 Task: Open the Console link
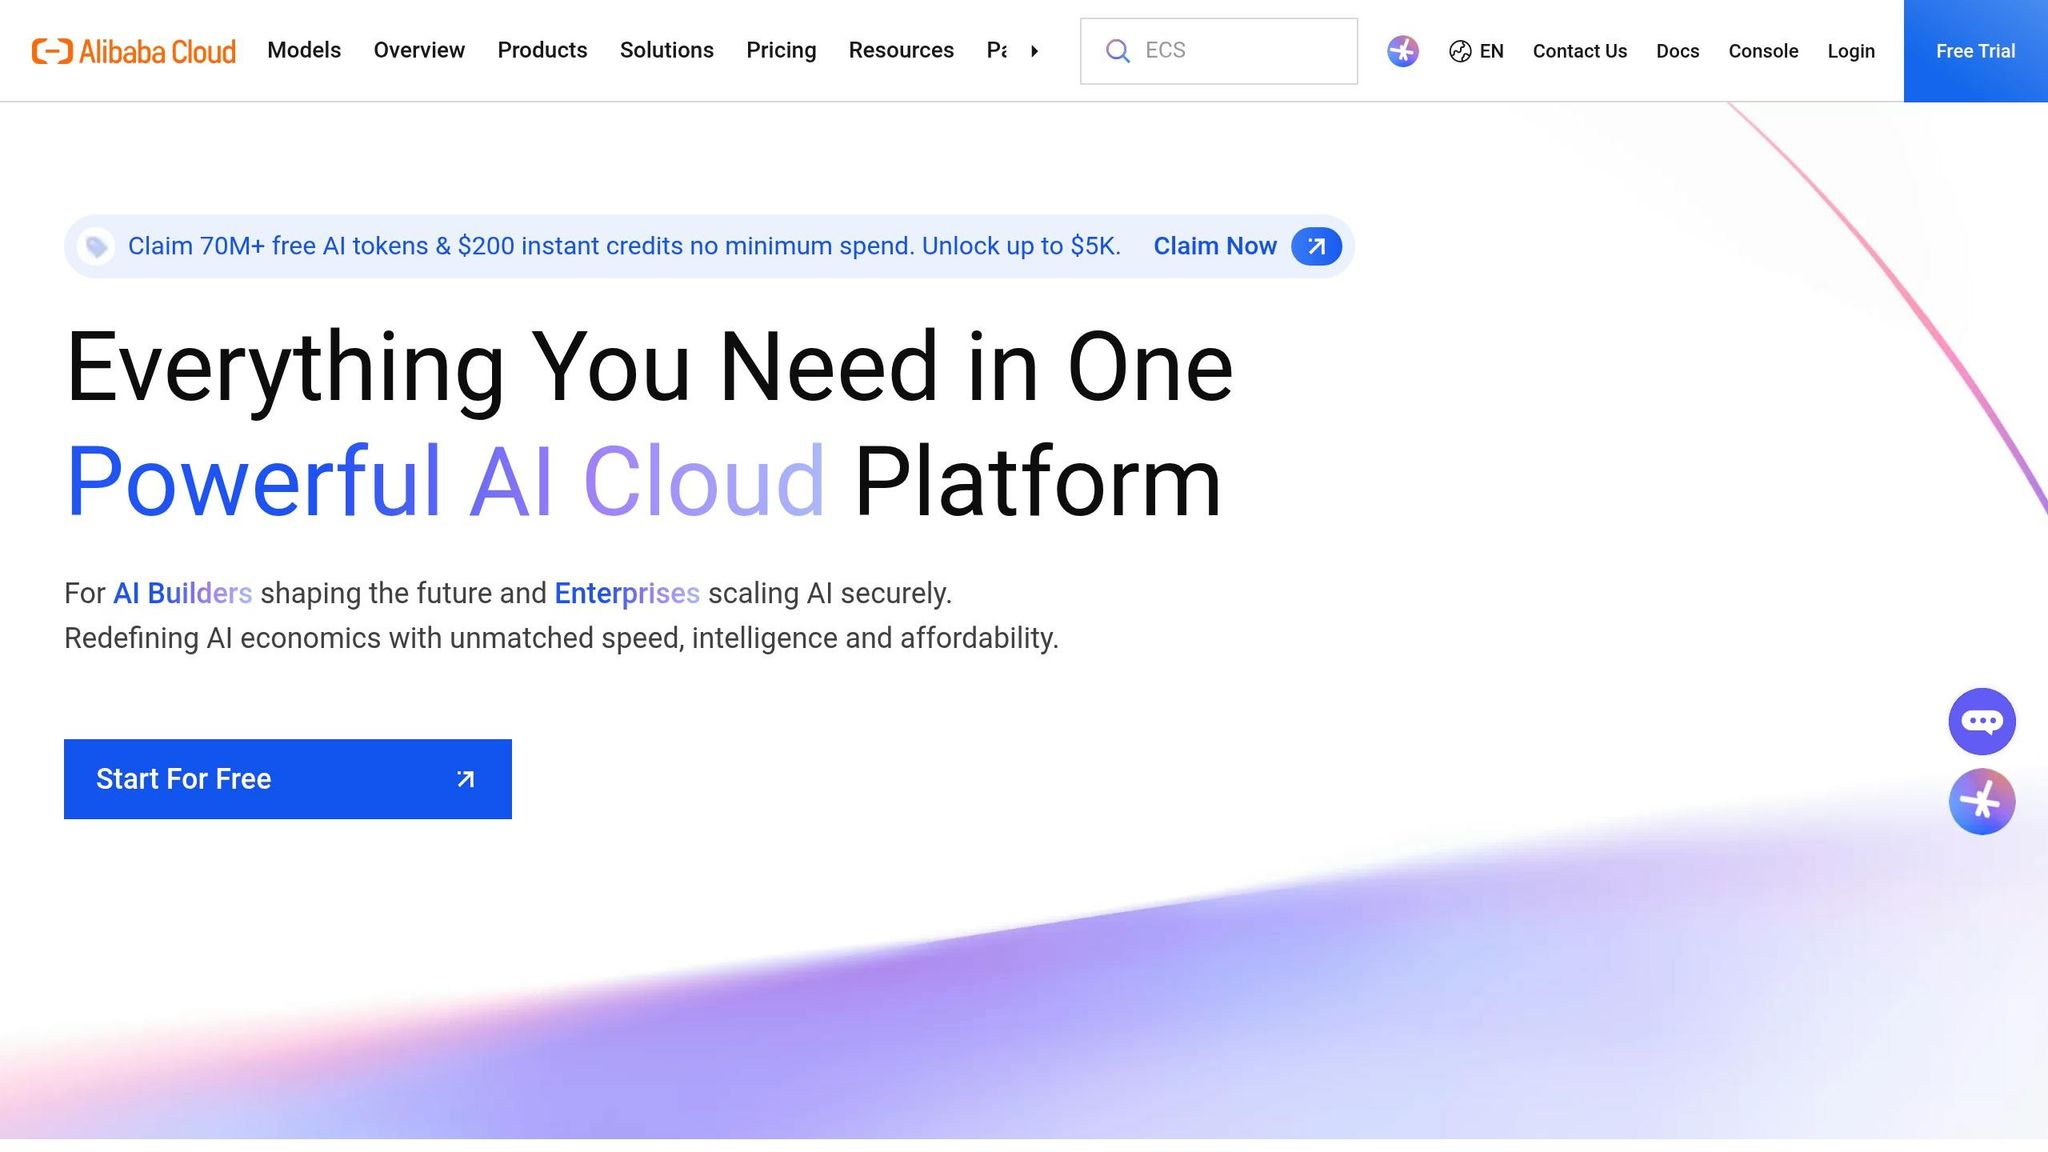pyautogui.click(x=1763, y=51)
